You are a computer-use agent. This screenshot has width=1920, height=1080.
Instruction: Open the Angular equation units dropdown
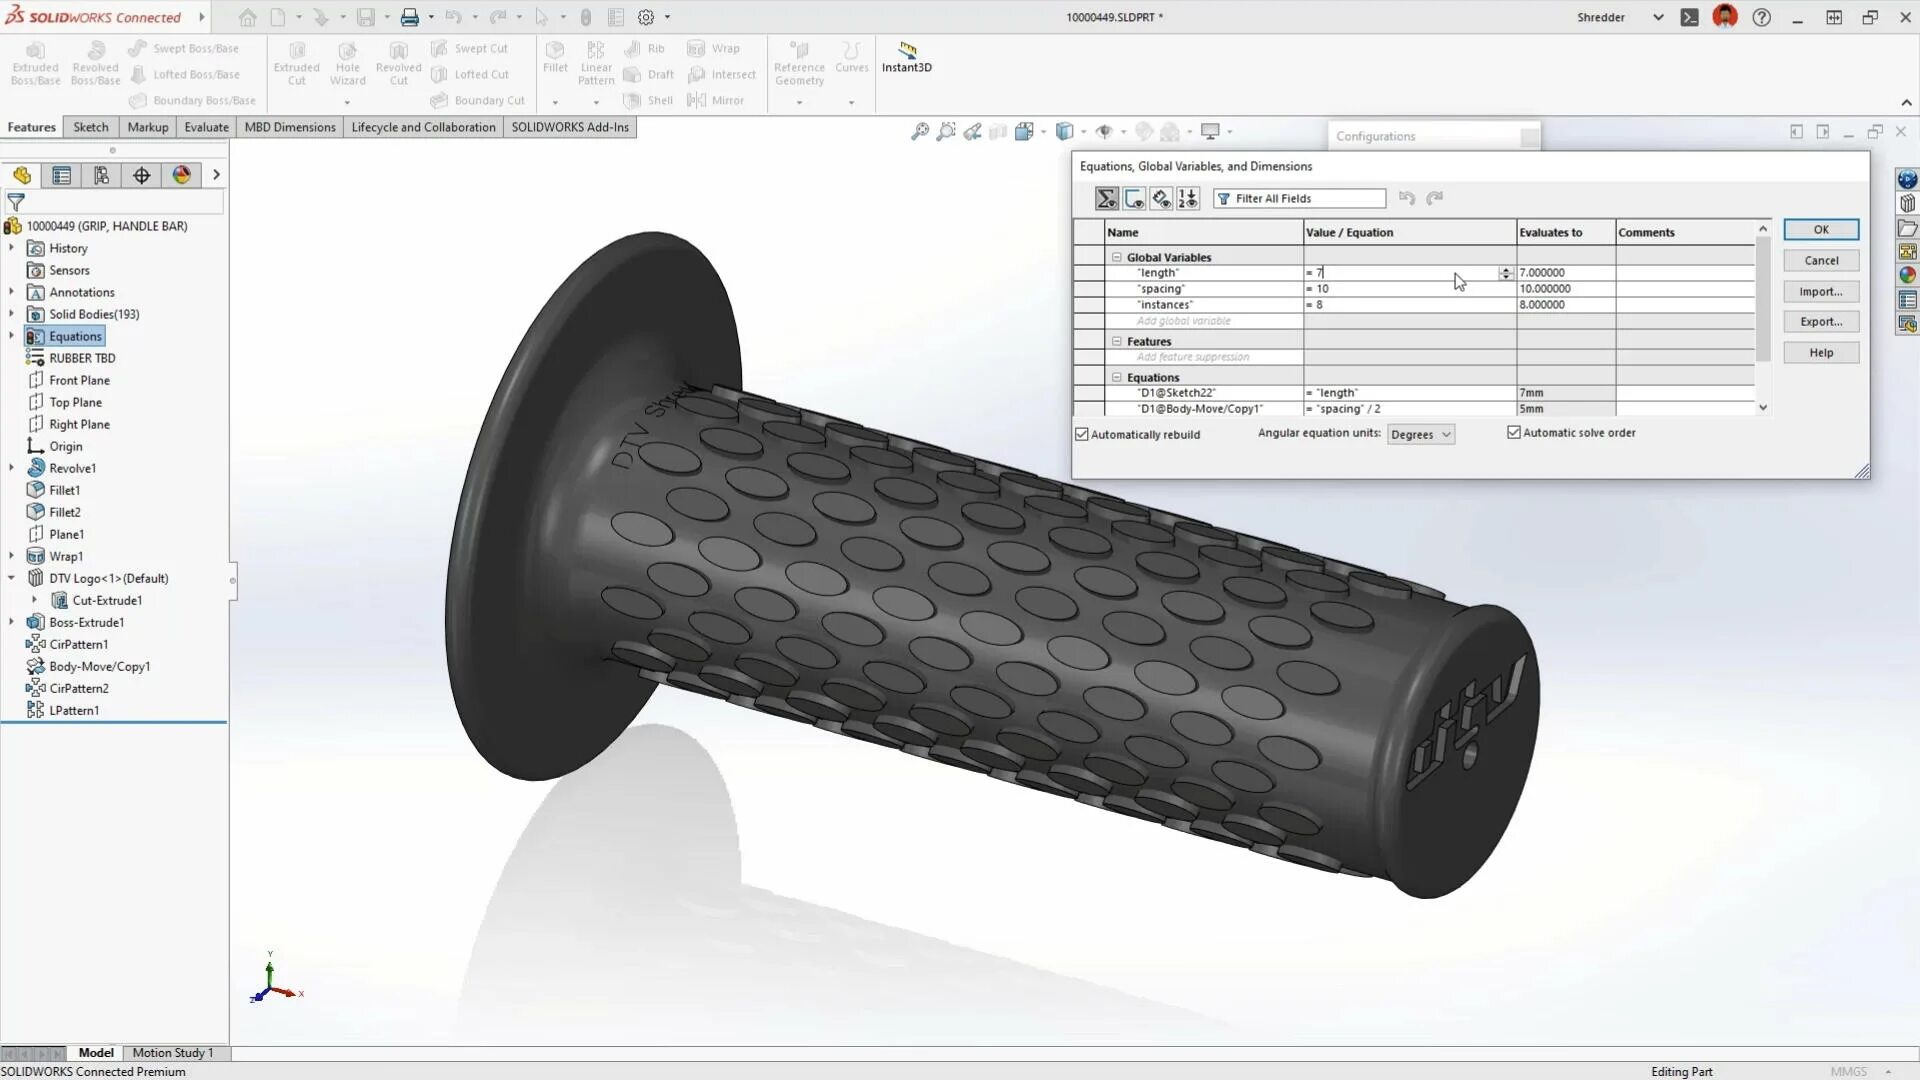pyautogui.click(x=1420, y=434)
